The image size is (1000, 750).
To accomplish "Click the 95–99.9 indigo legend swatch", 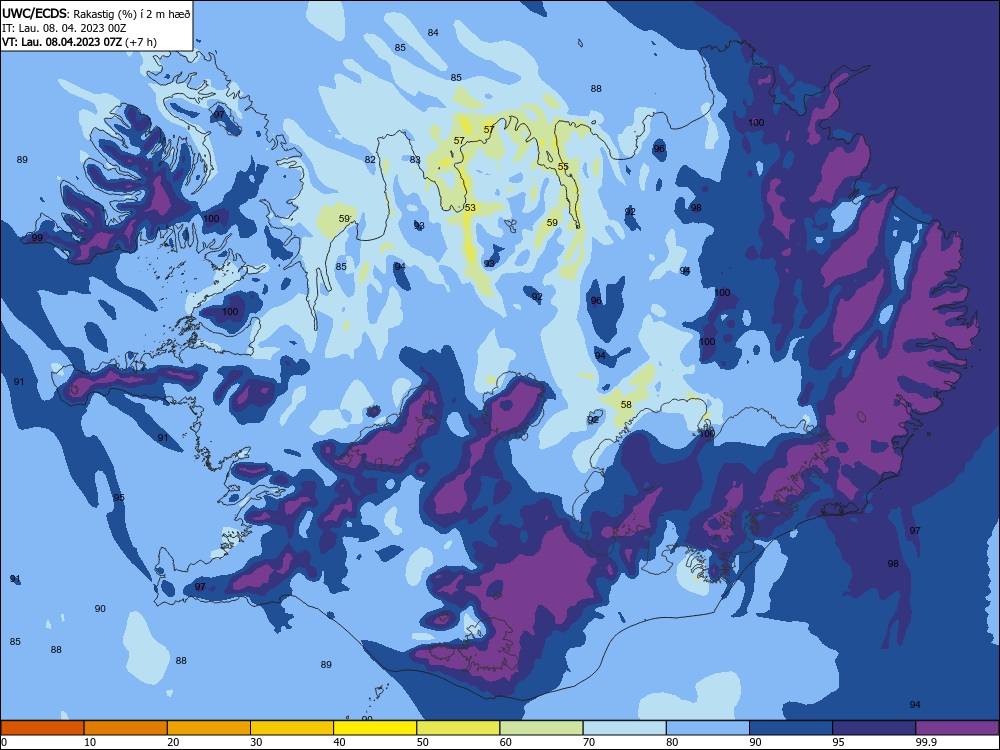I will [874, 728].
